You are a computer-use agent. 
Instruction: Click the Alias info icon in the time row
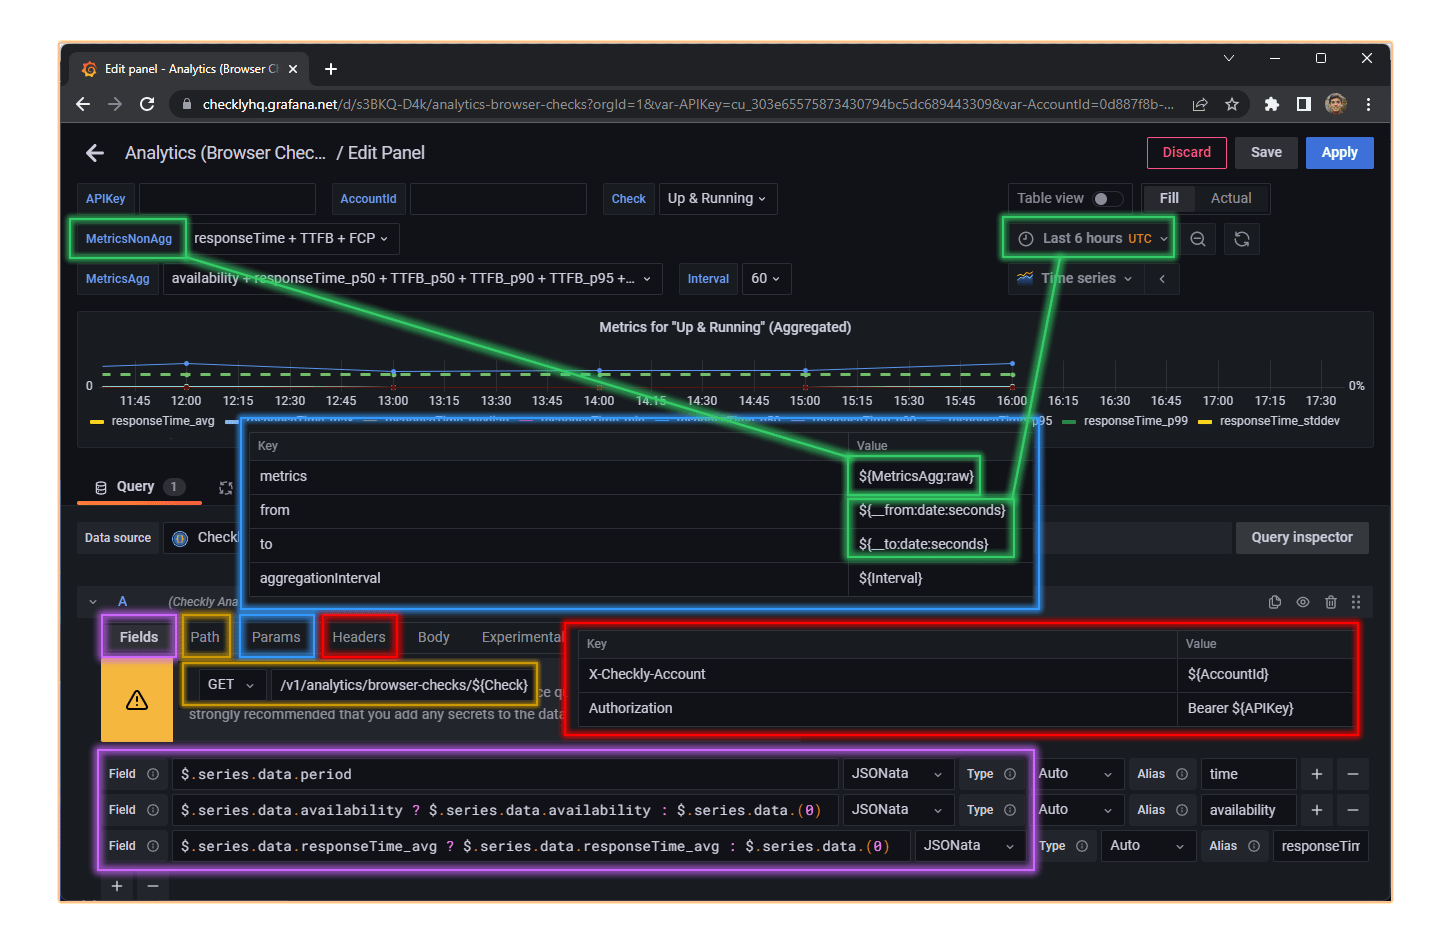pyautogui.click(x=1182, y=774)
